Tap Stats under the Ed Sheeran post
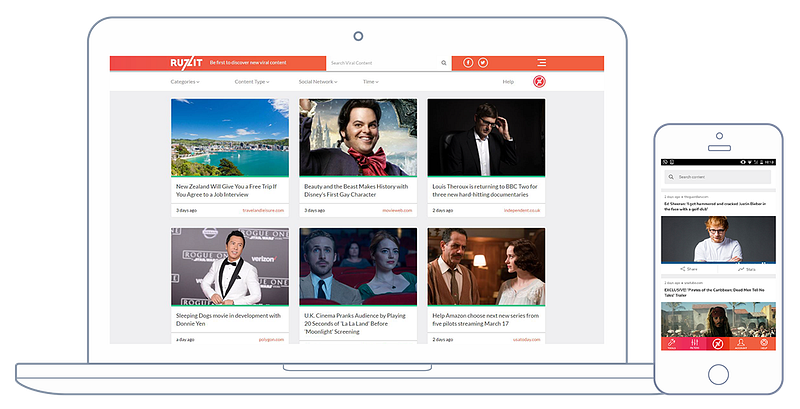Viewport: 800px width, 409px height. click(x=746, y=269)
